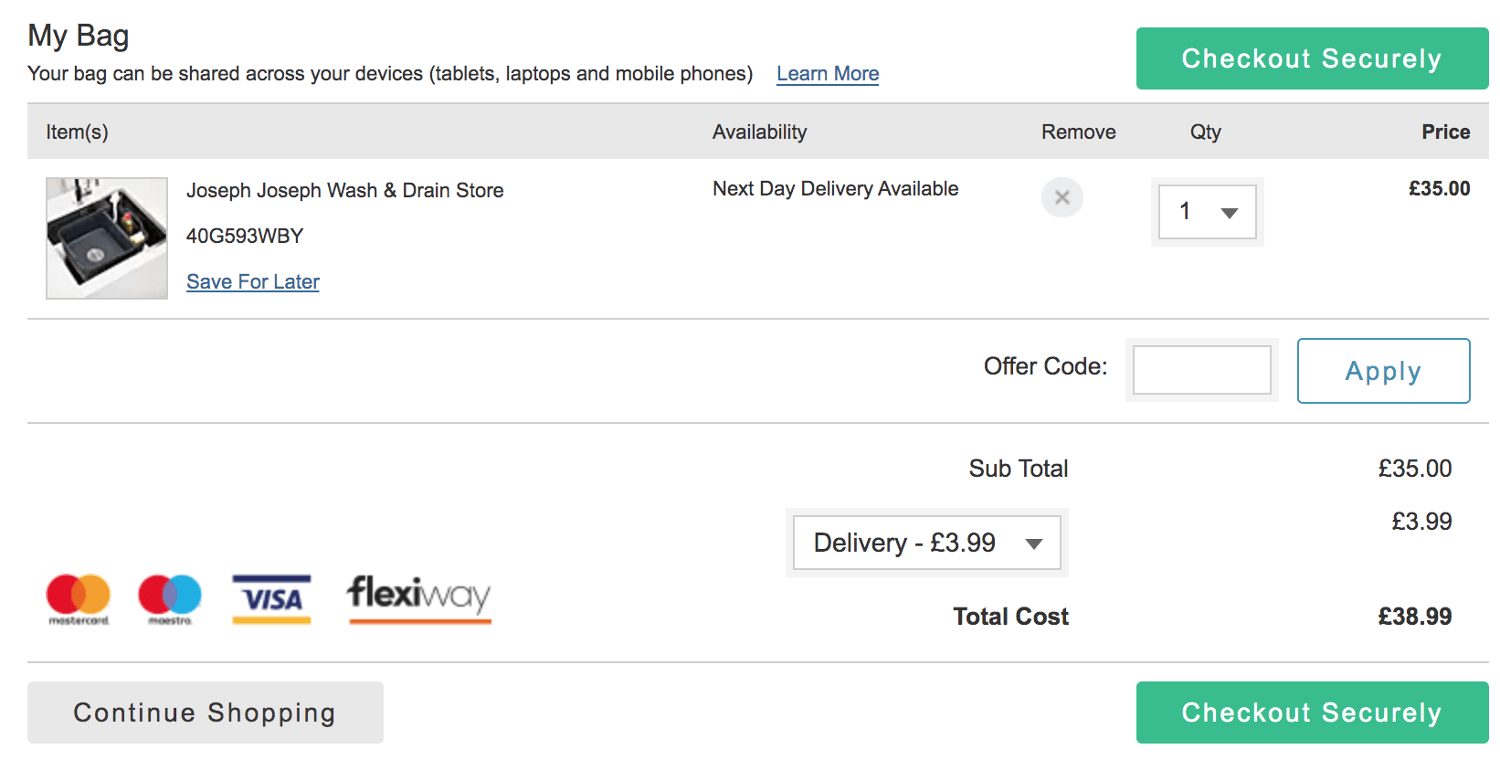Expand the Delivery - £3.99 dropdown

coord(927,543)
